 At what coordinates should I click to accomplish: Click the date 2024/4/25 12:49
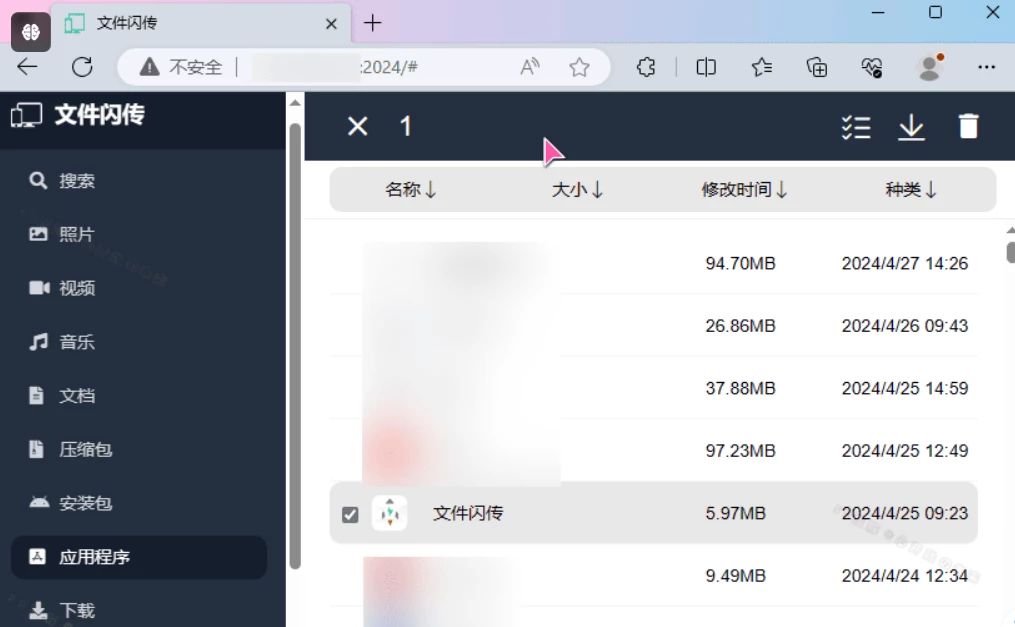[905, 450]
